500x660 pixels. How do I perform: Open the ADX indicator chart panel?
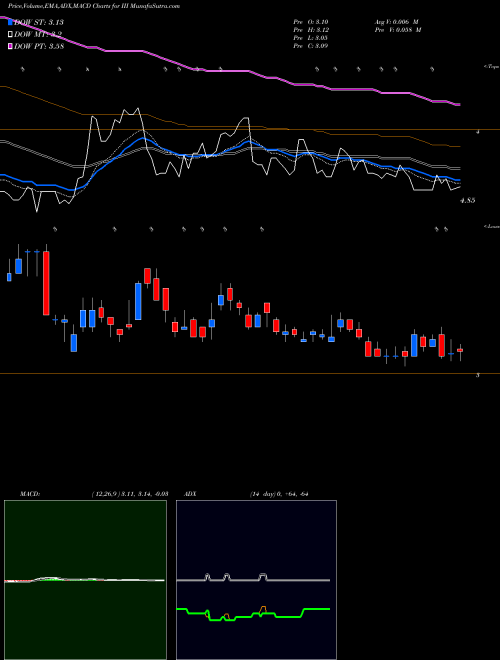coord(256,580)
